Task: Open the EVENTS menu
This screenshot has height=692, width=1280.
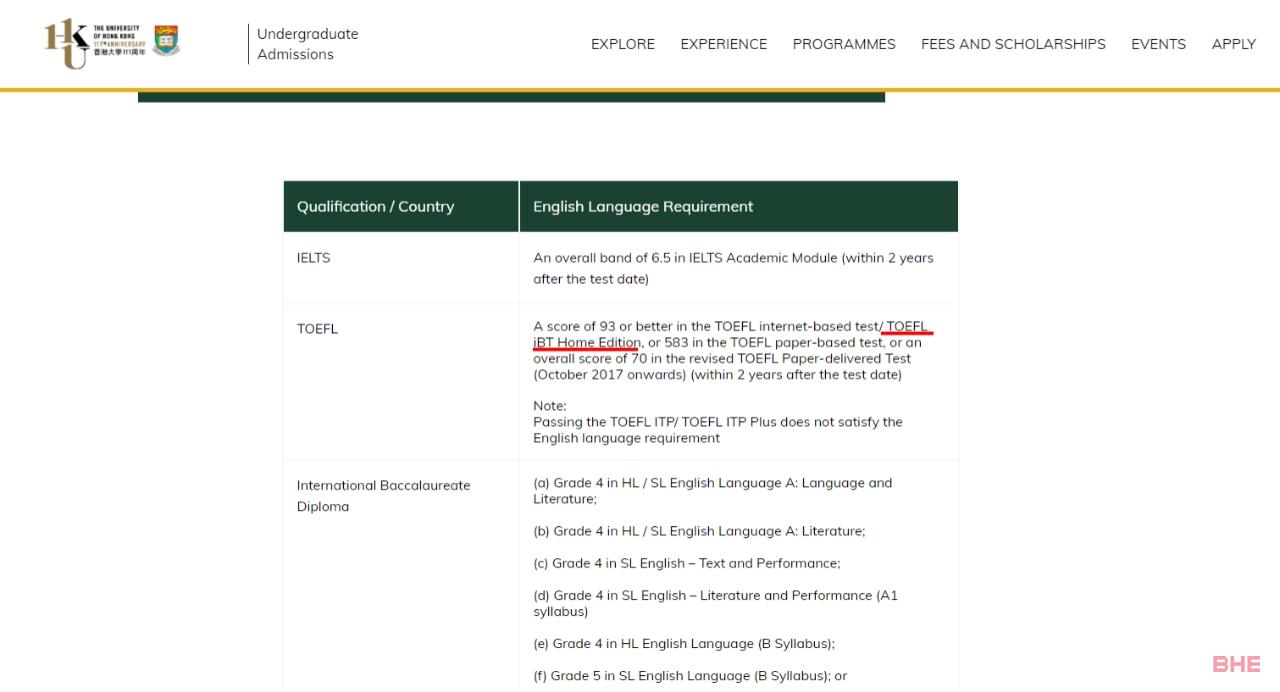Action: point(1158,44)
